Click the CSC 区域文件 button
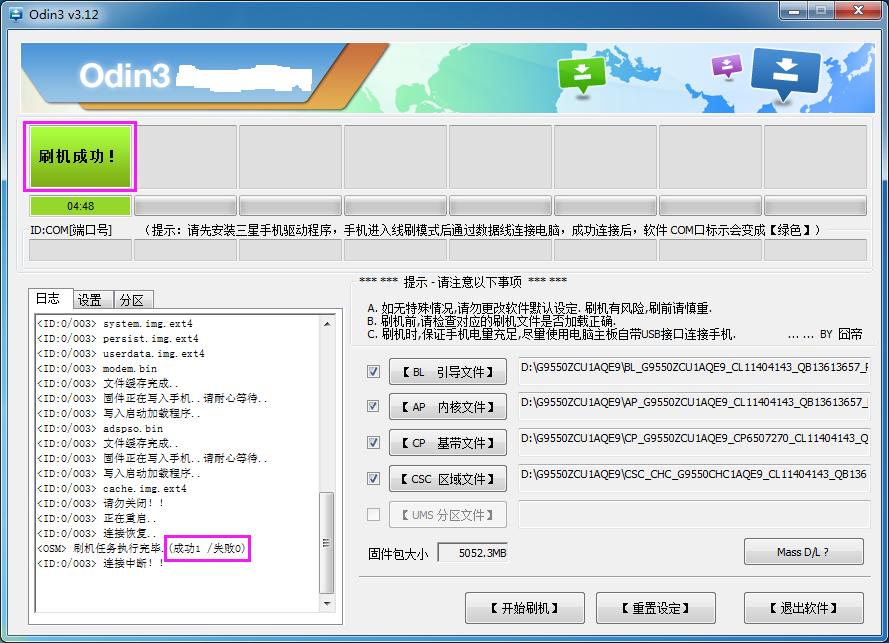The height and width of the screenshot is (643, 889). pos(447,479)
